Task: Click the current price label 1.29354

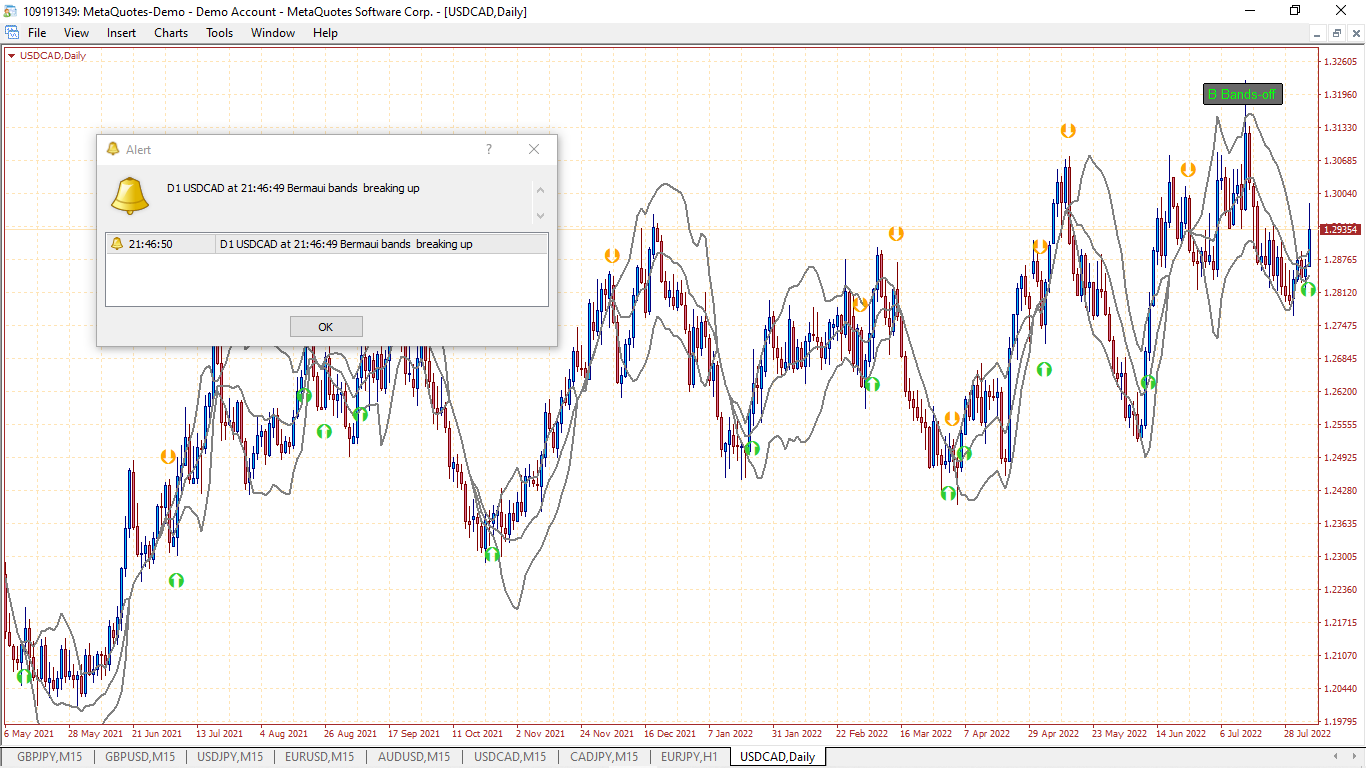Action: 1340,230
